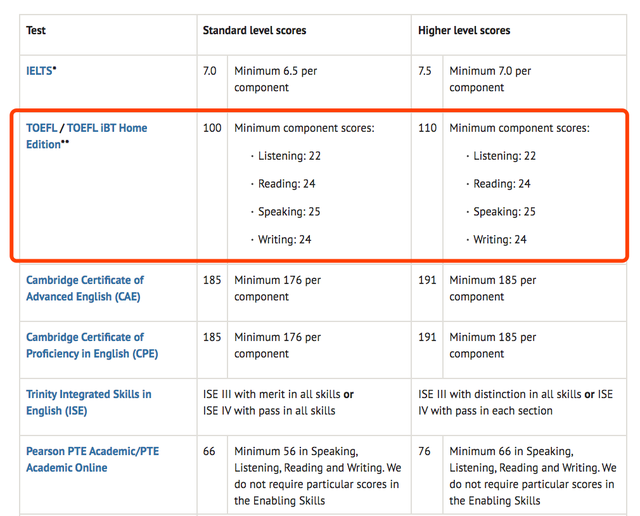The width and height of the screenshot is (640, 516).
Task: Click the PTE standard score 66
Action: tap(209, 451)
